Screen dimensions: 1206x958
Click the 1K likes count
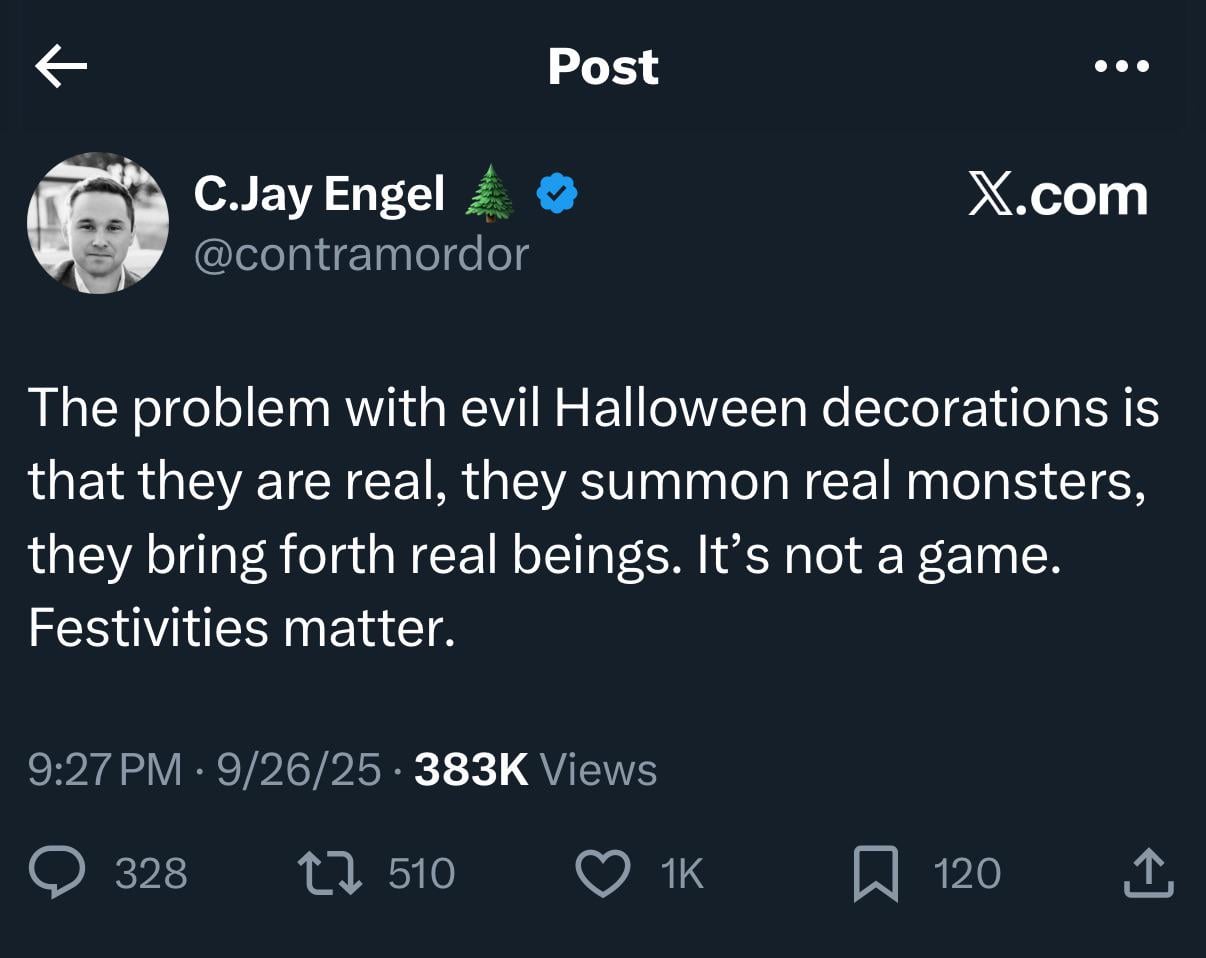click(683, 874)
